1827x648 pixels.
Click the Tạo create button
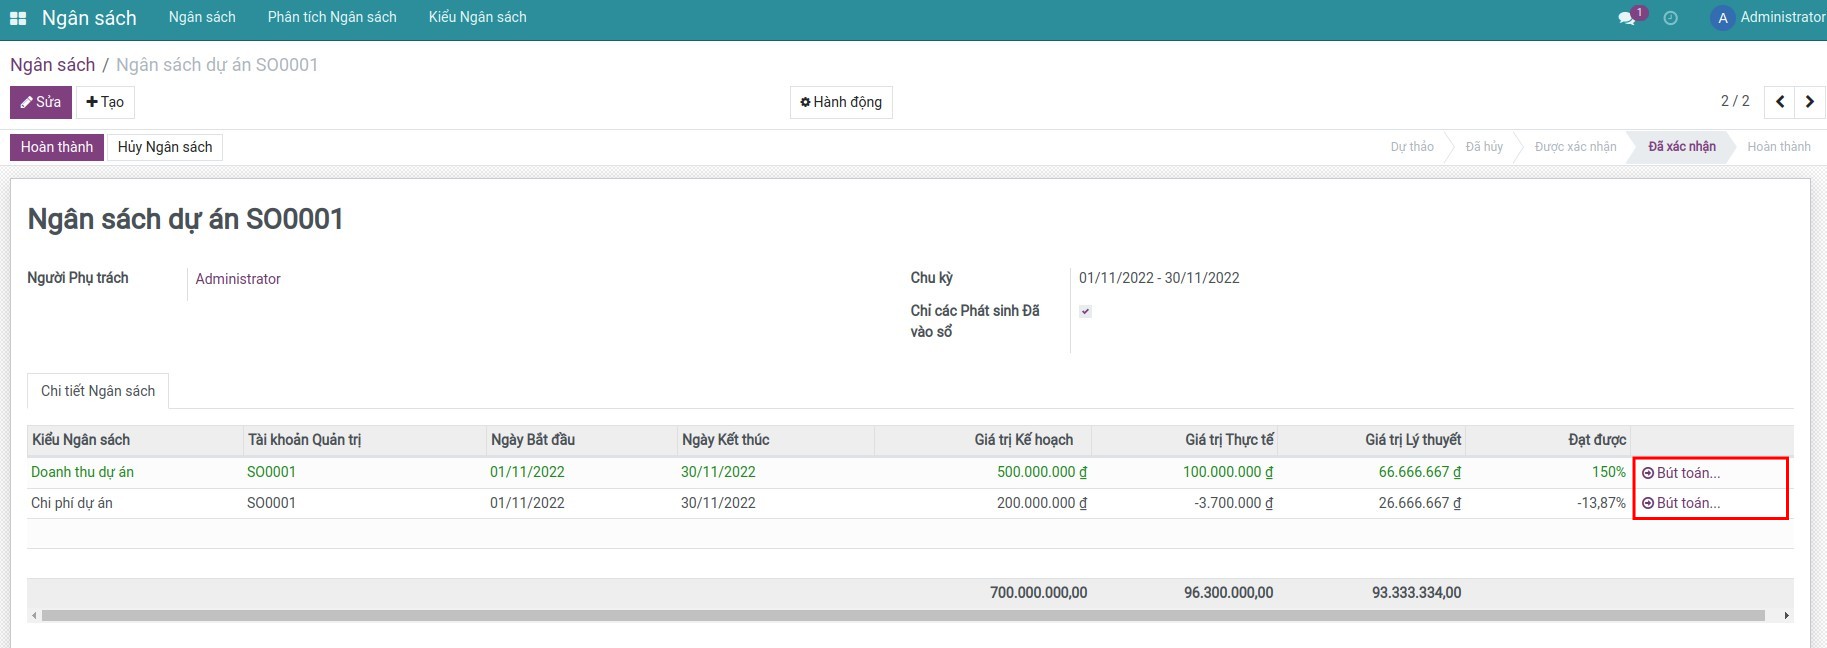pyautogui.click(x=105, y=102)
